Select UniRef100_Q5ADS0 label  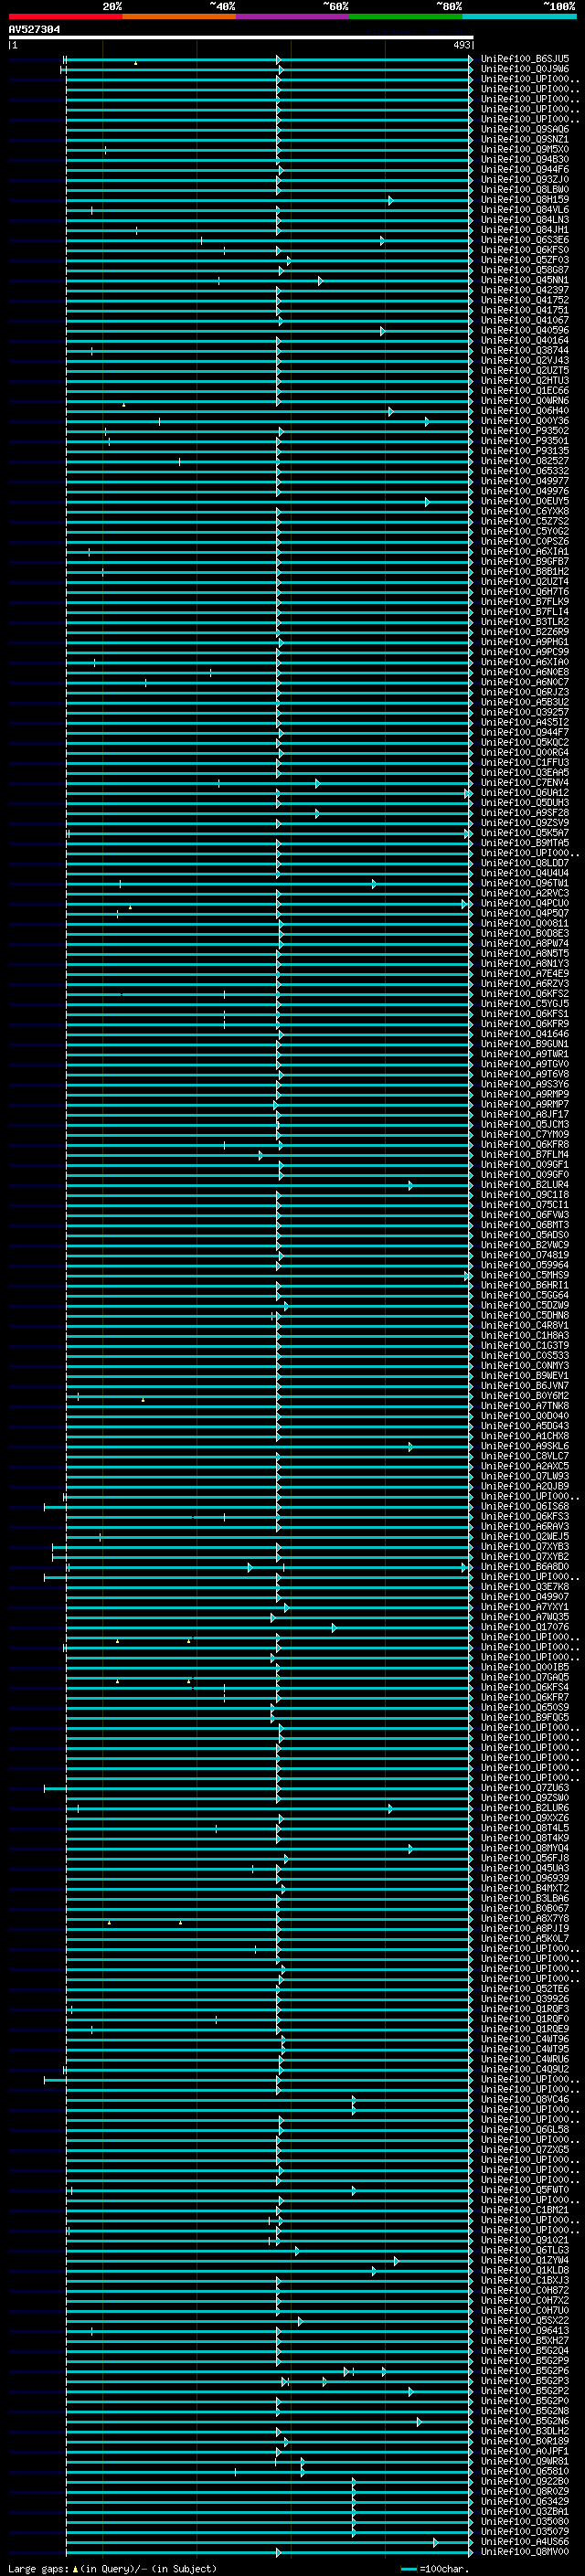[525, 1235]
